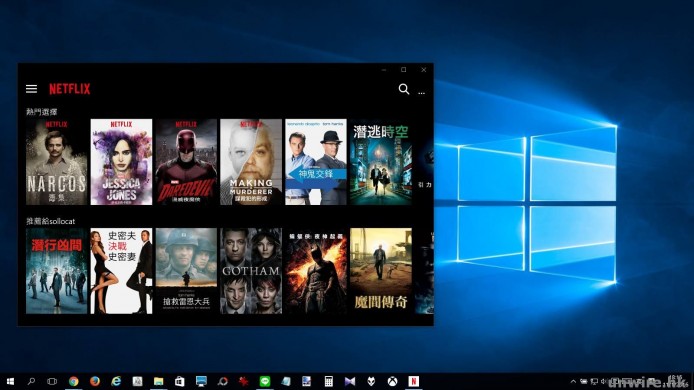Open Task View on the taskbar
Screen dimensions: 694x390
pyautogui.click(x=52, y=381)
